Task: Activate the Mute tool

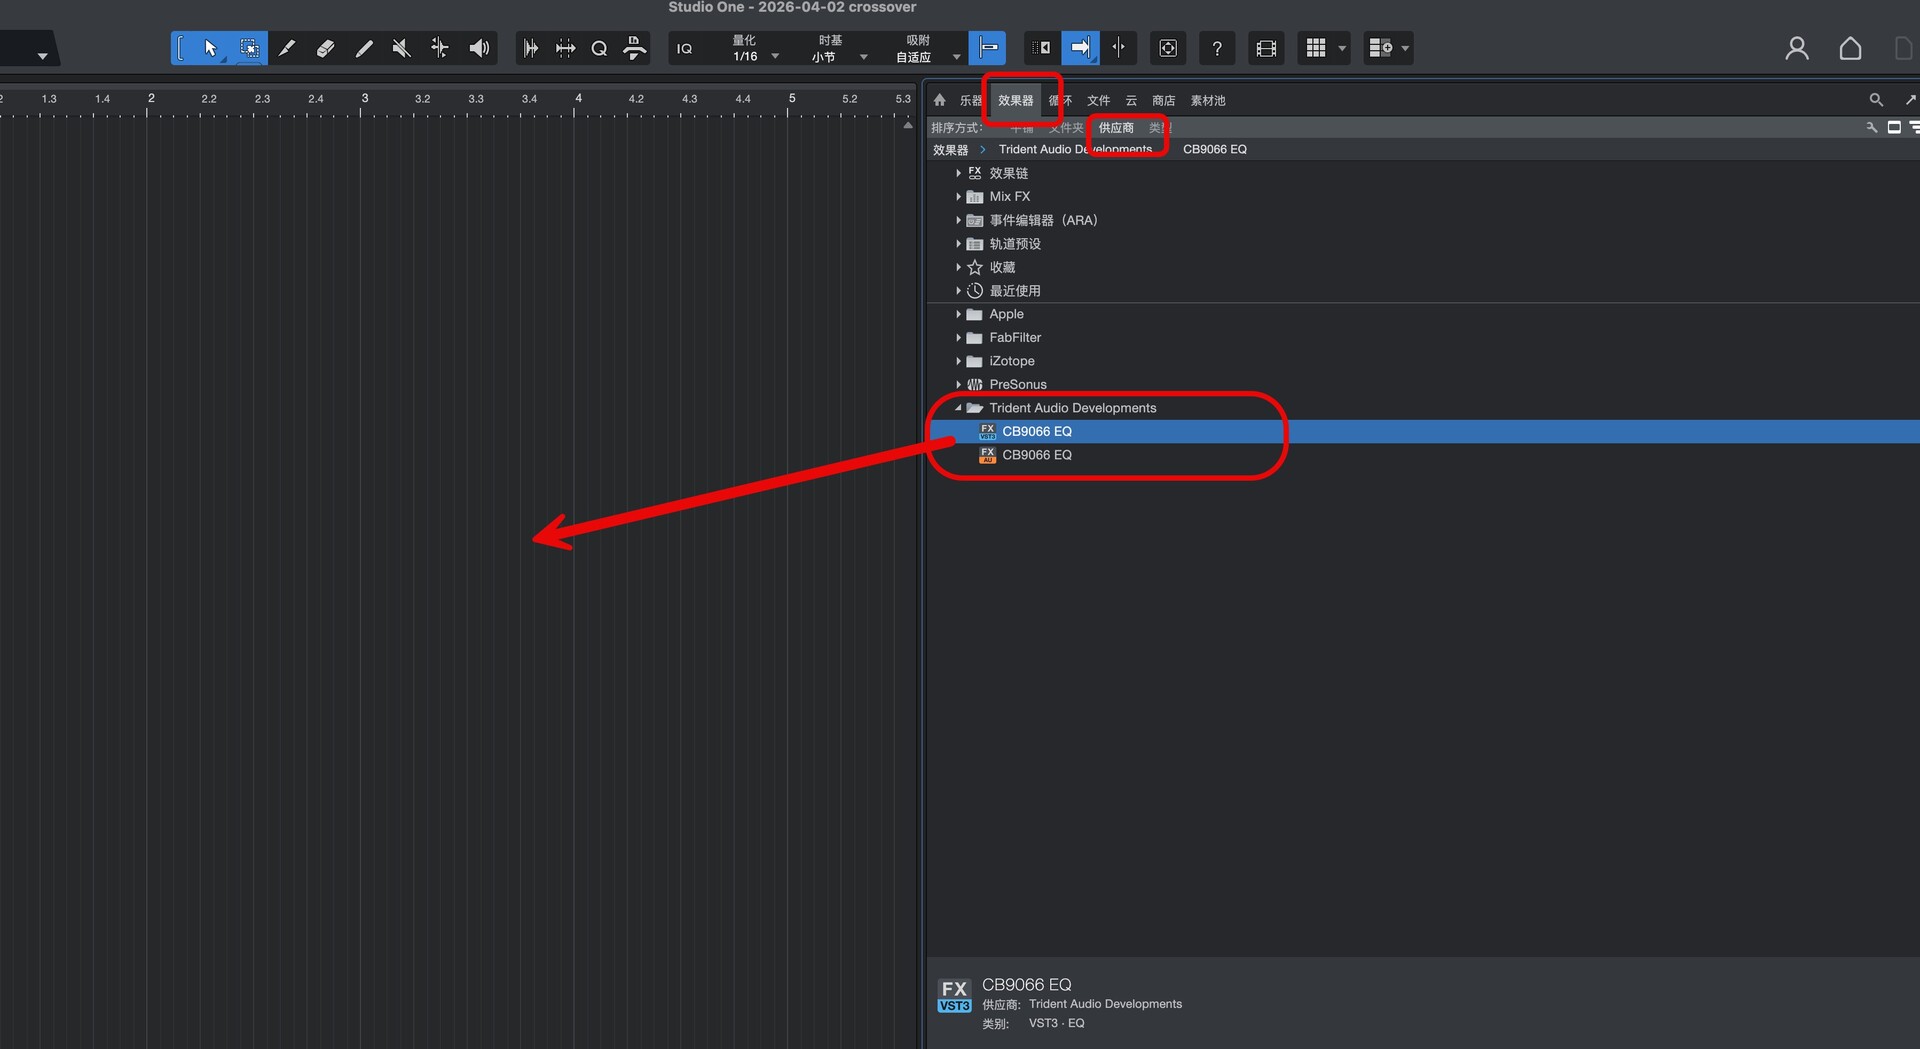Action: [402, 48]
